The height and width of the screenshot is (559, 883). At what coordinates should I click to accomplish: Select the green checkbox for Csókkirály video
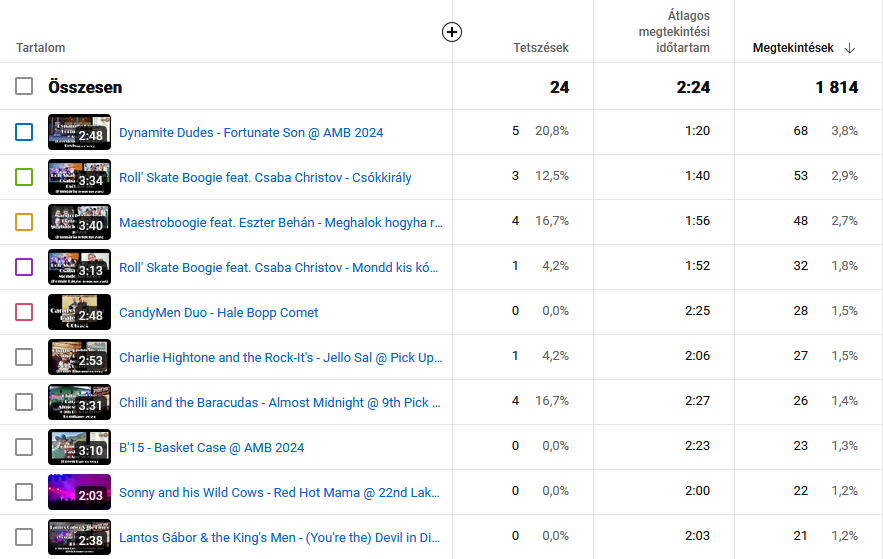(24, 177)
